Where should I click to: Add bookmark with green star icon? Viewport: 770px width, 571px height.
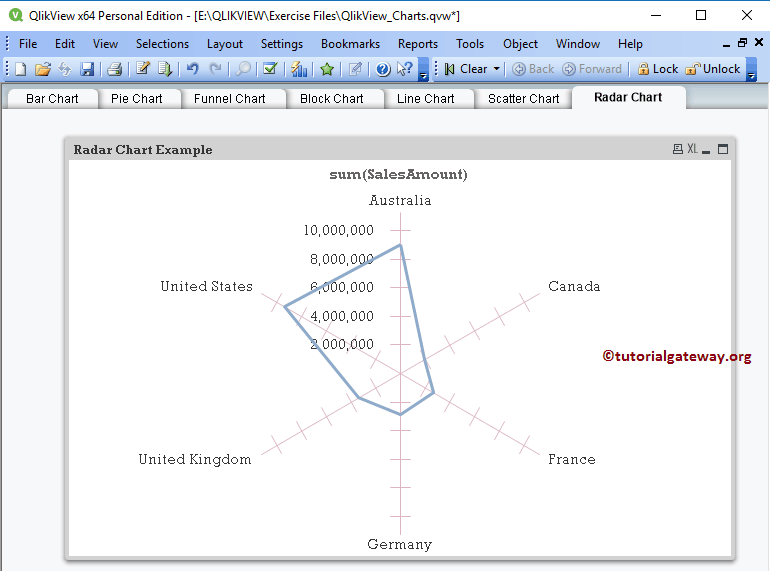[327, 69]
